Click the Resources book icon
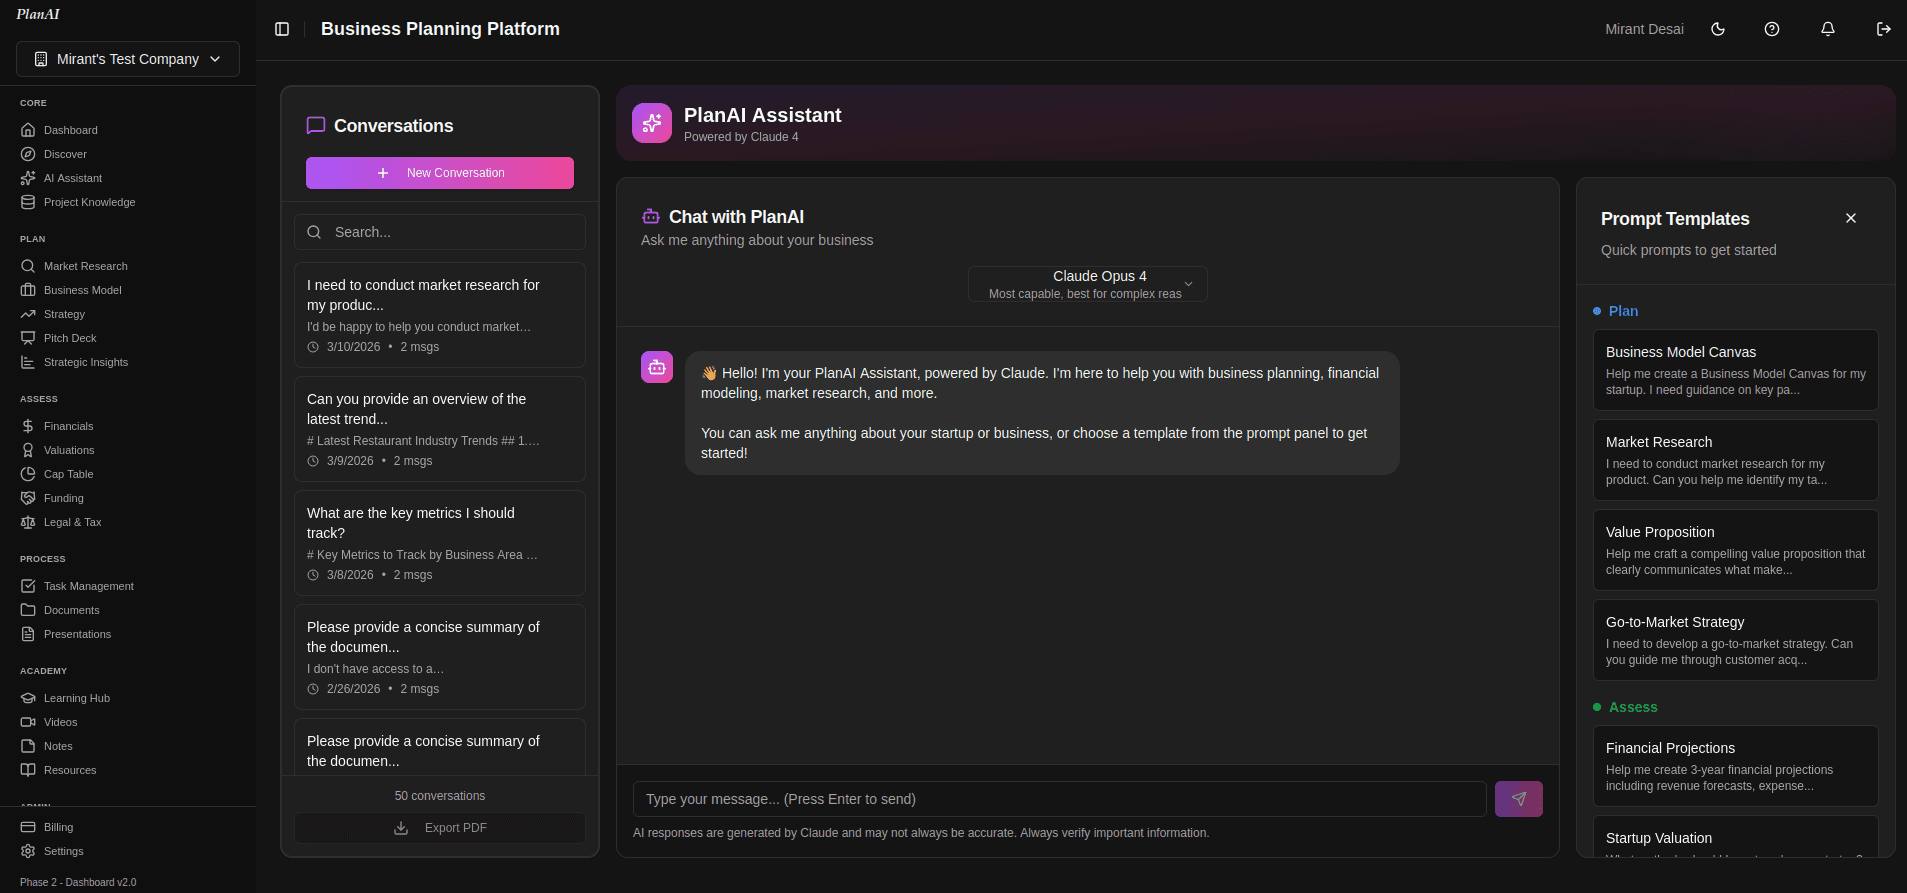The width and height of the screenshot is (1907, 893). point(28,770)
